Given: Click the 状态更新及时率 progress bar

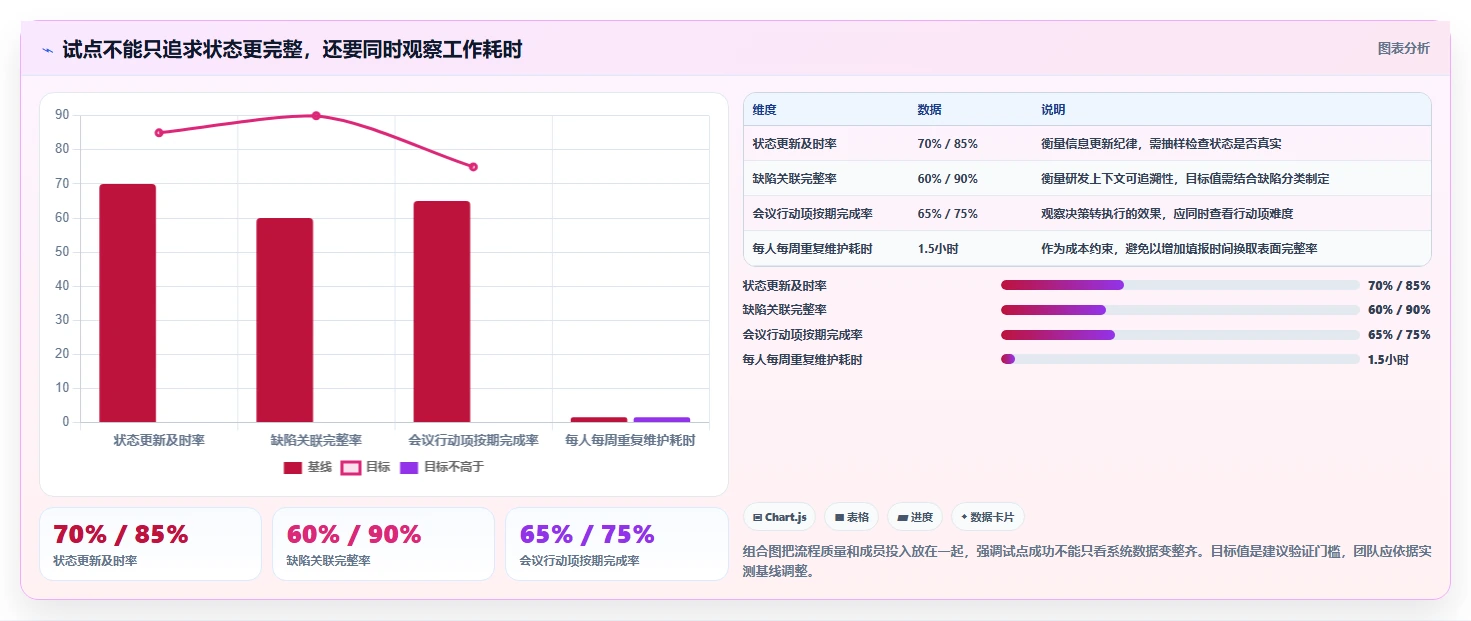Looking at the screenshot, I should pyautogui.click(x=1180, y=285).
